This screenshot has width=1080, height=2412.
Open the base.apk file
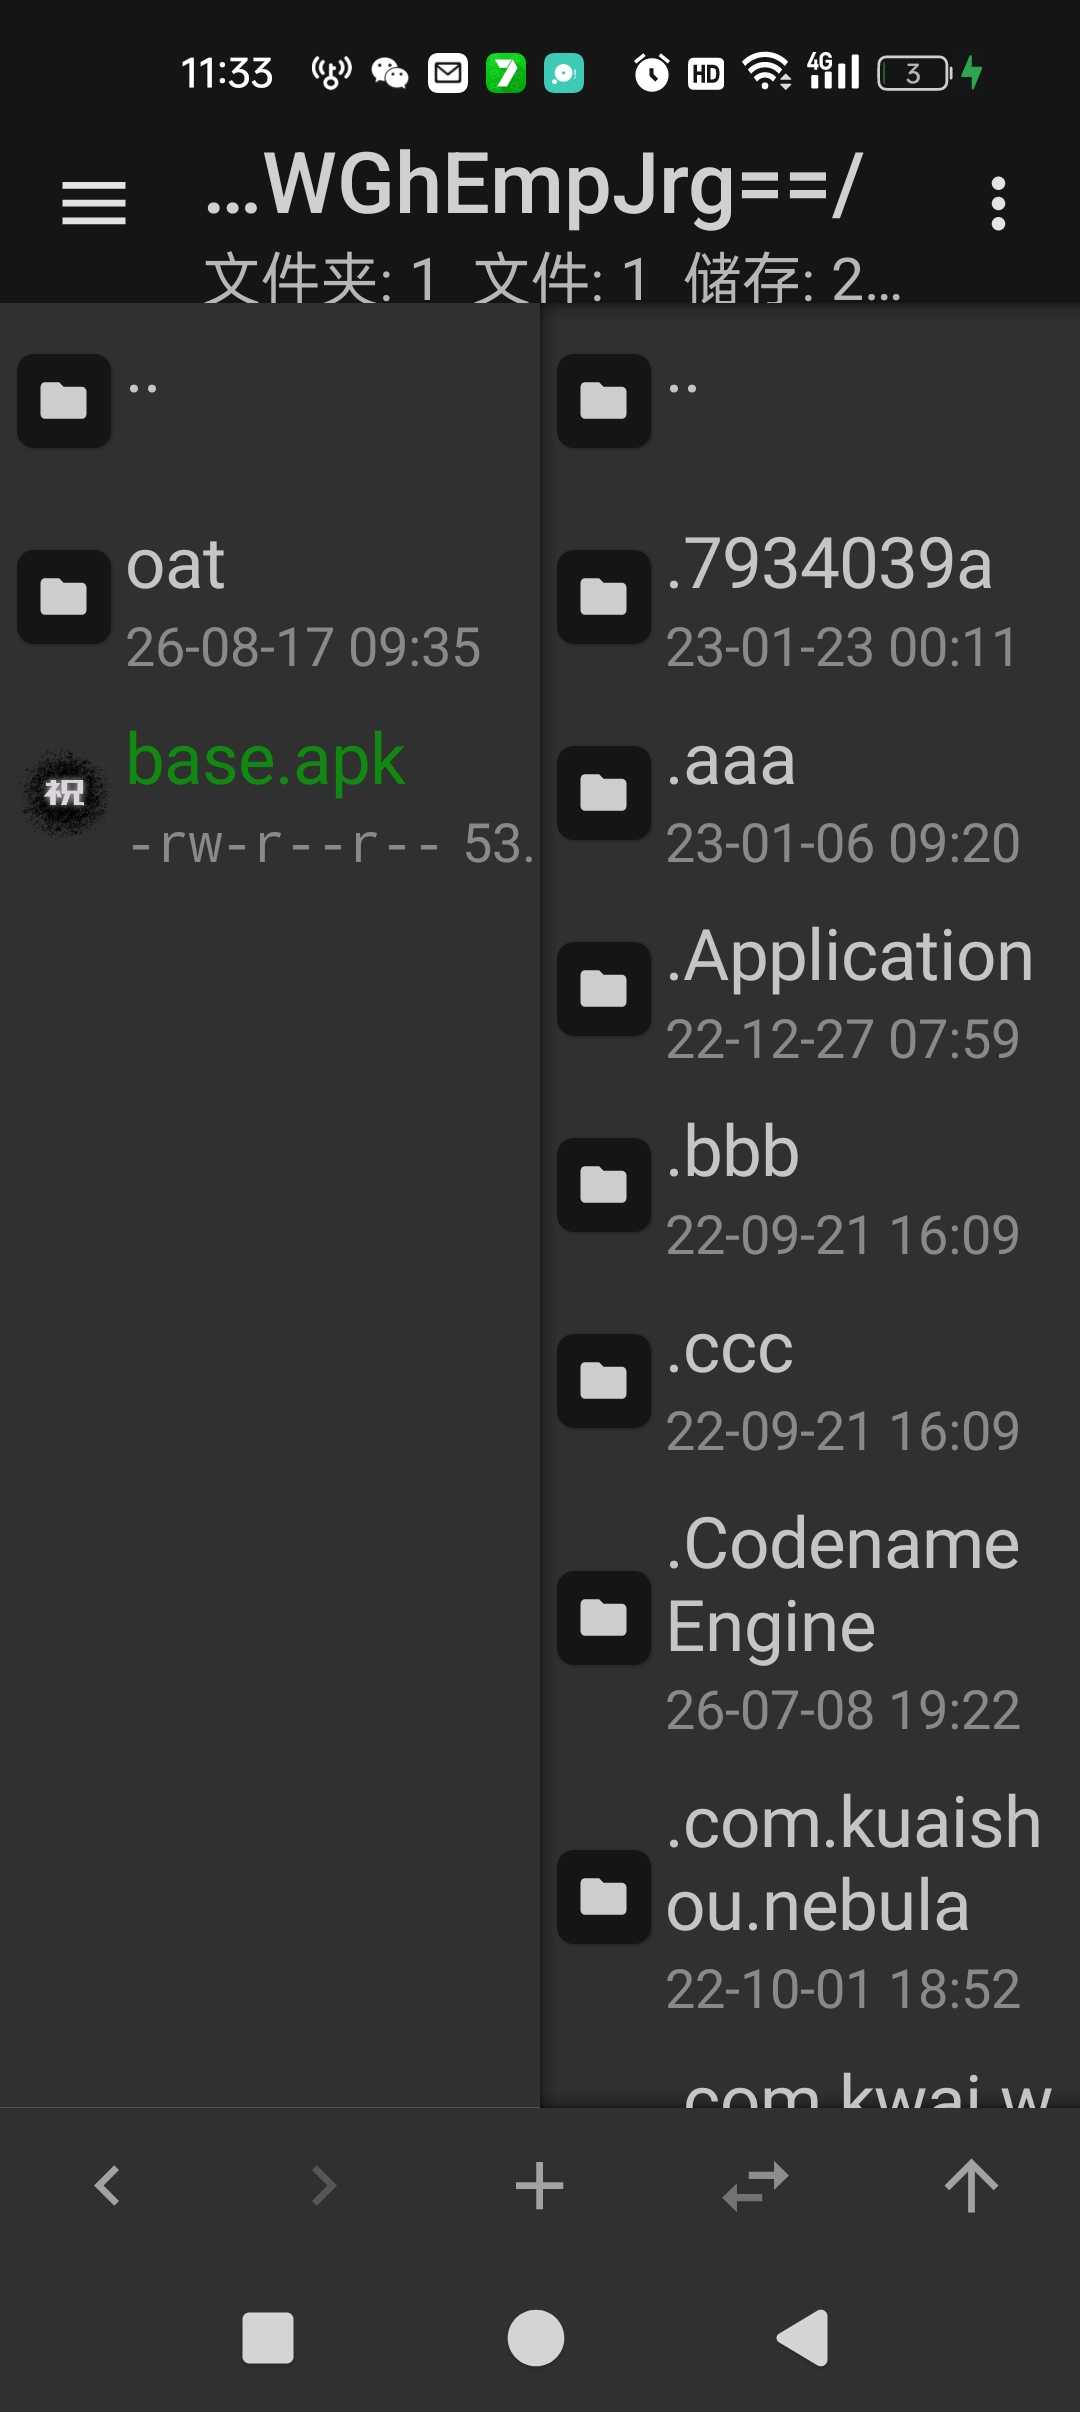click(x=270, y=794)
